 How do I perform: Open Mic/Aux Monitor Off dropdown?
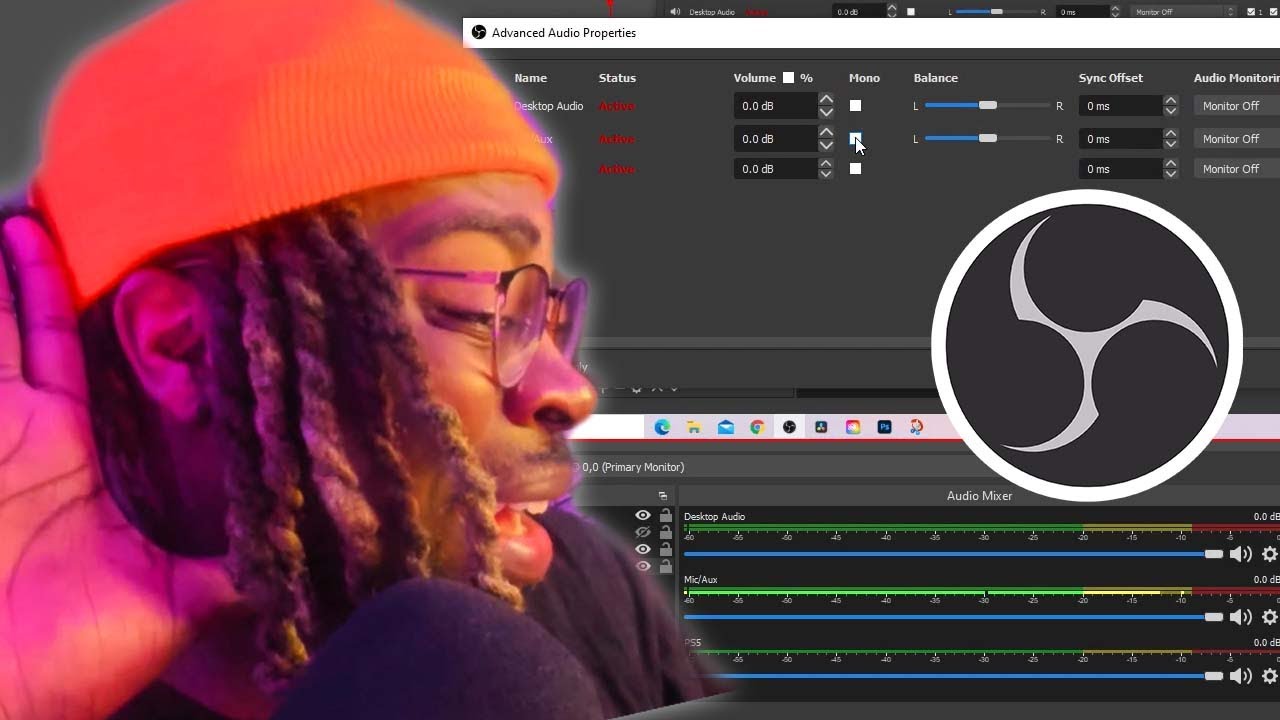point(1237,139)
